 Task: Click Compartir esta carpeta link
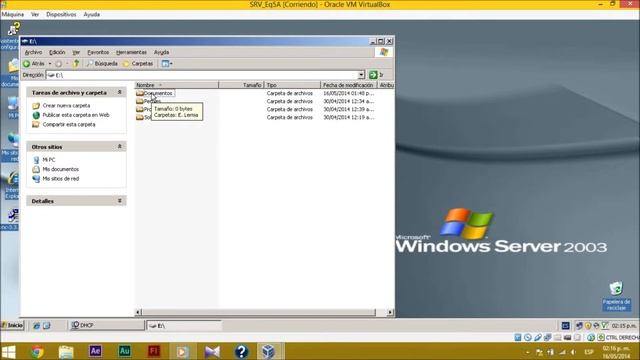click(x=69, y=124)
